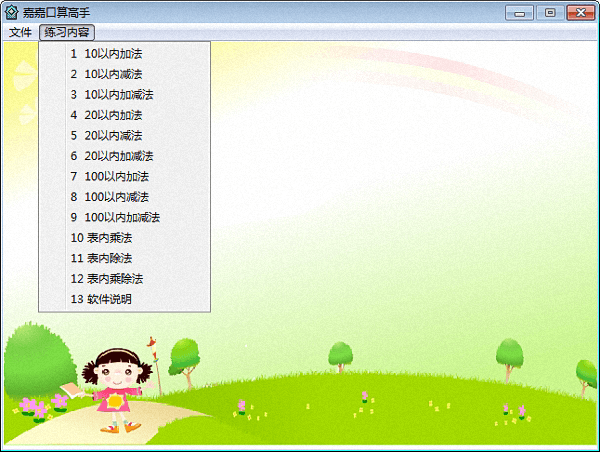Image resolution: width=600 pixels, height=452 pixels.
Task: Pick 10以内加减法 practice option
Action: click(117, 94)
